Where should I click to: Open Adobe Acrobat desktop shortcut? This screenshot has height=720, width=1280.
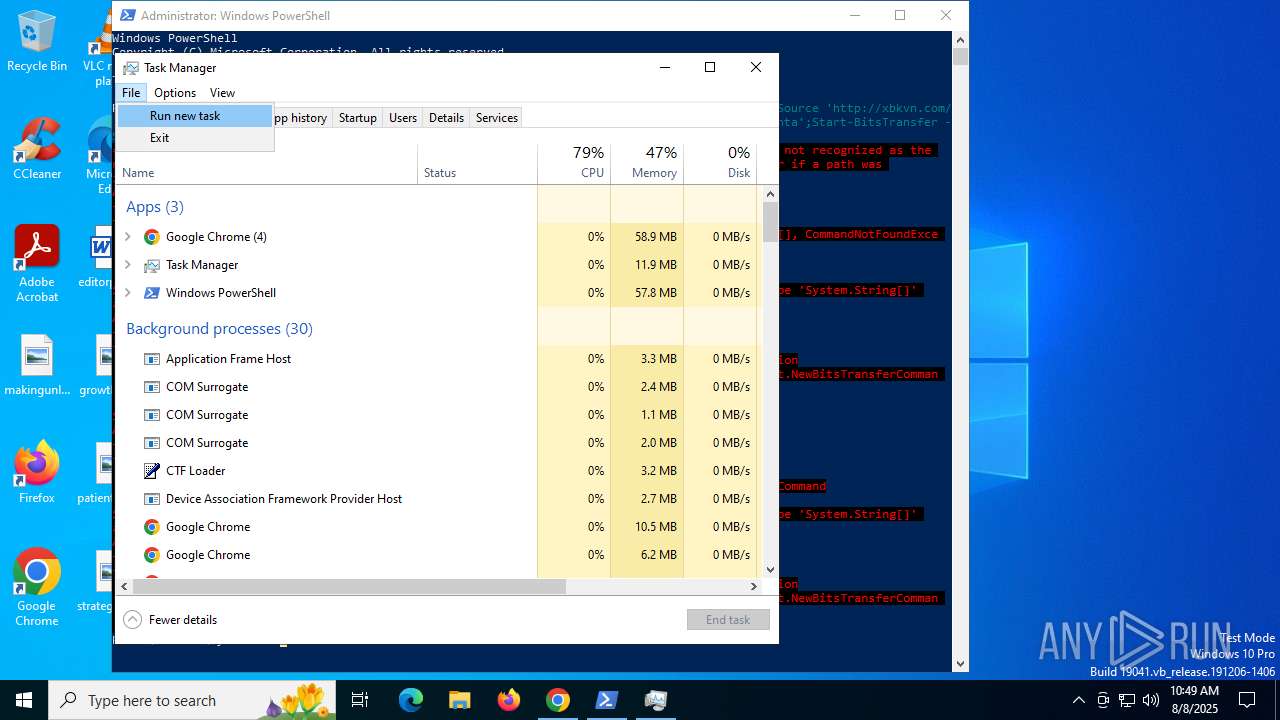37,264
